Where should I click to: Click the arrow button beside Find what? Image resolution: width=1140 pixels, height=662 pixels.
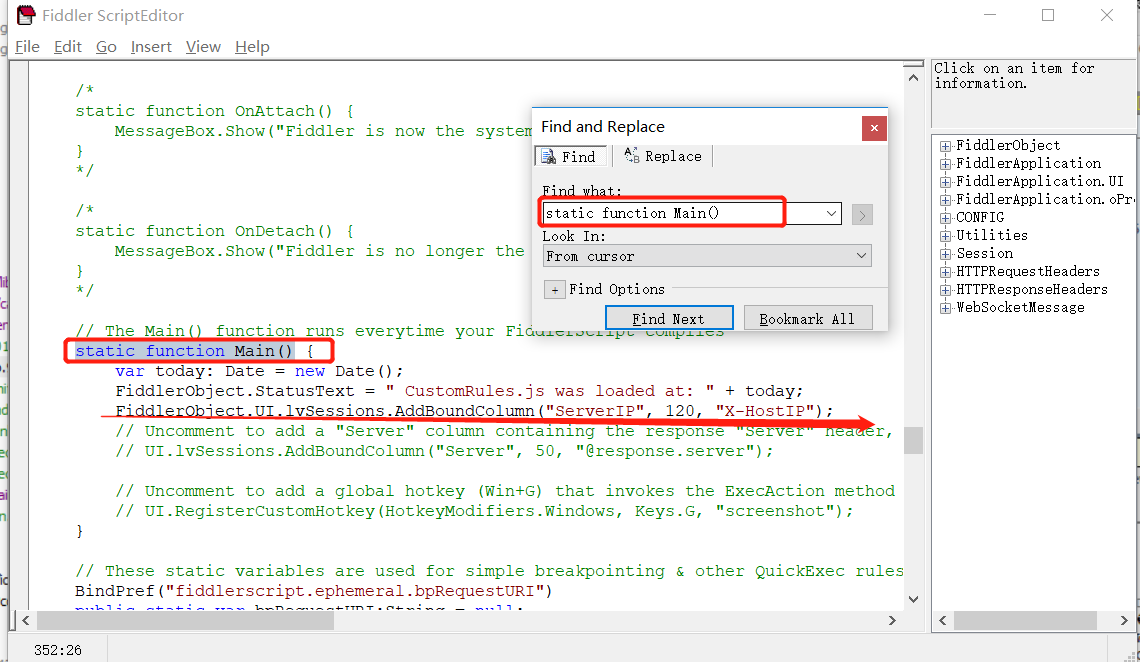tap(862, 214)
